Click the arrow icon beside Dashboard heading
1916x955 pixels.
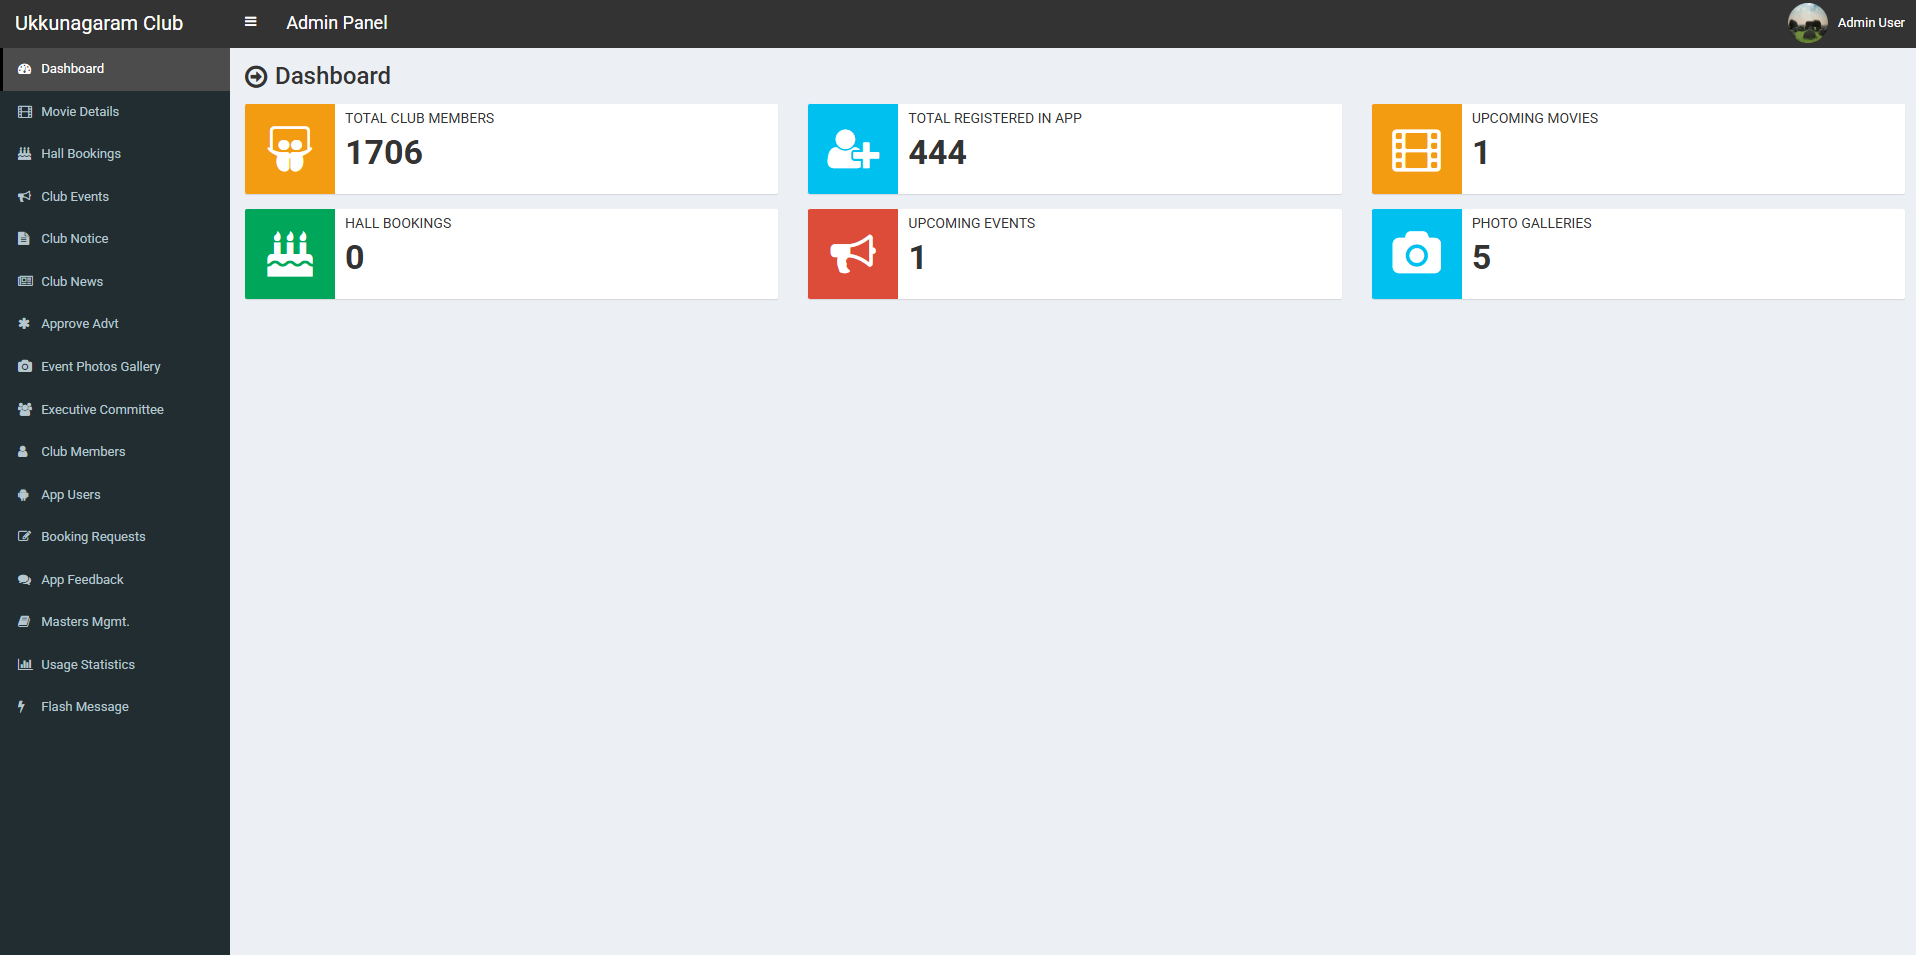click(x=256, y=77)
